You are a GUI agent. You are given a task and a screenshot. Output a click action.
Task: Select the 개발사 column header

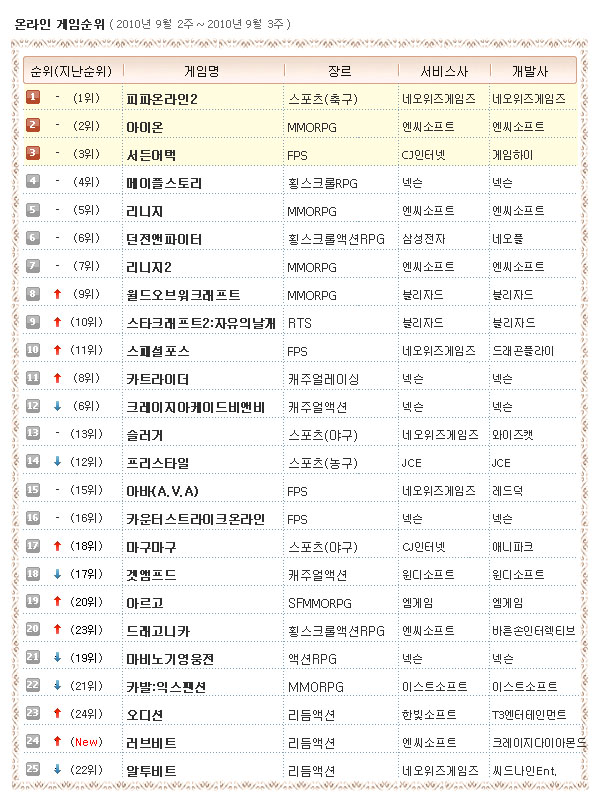[528, 70]
